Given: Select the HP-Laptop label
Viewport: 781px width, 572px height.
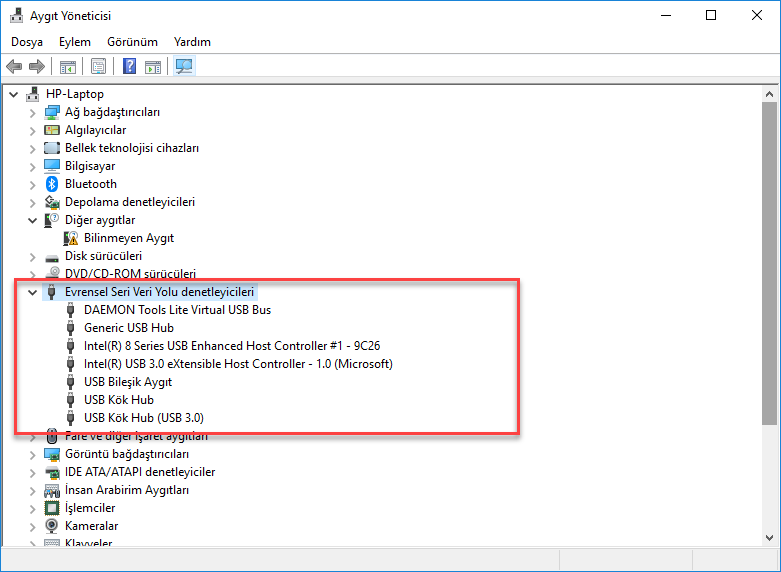Looking at the screenshot, I should [75, 94].
